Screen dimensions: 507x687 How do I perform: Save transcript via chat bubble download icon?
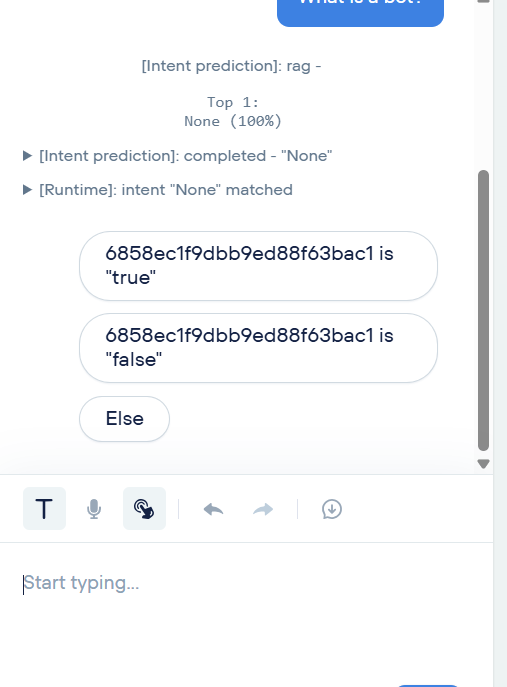click(x=332, y=509)
